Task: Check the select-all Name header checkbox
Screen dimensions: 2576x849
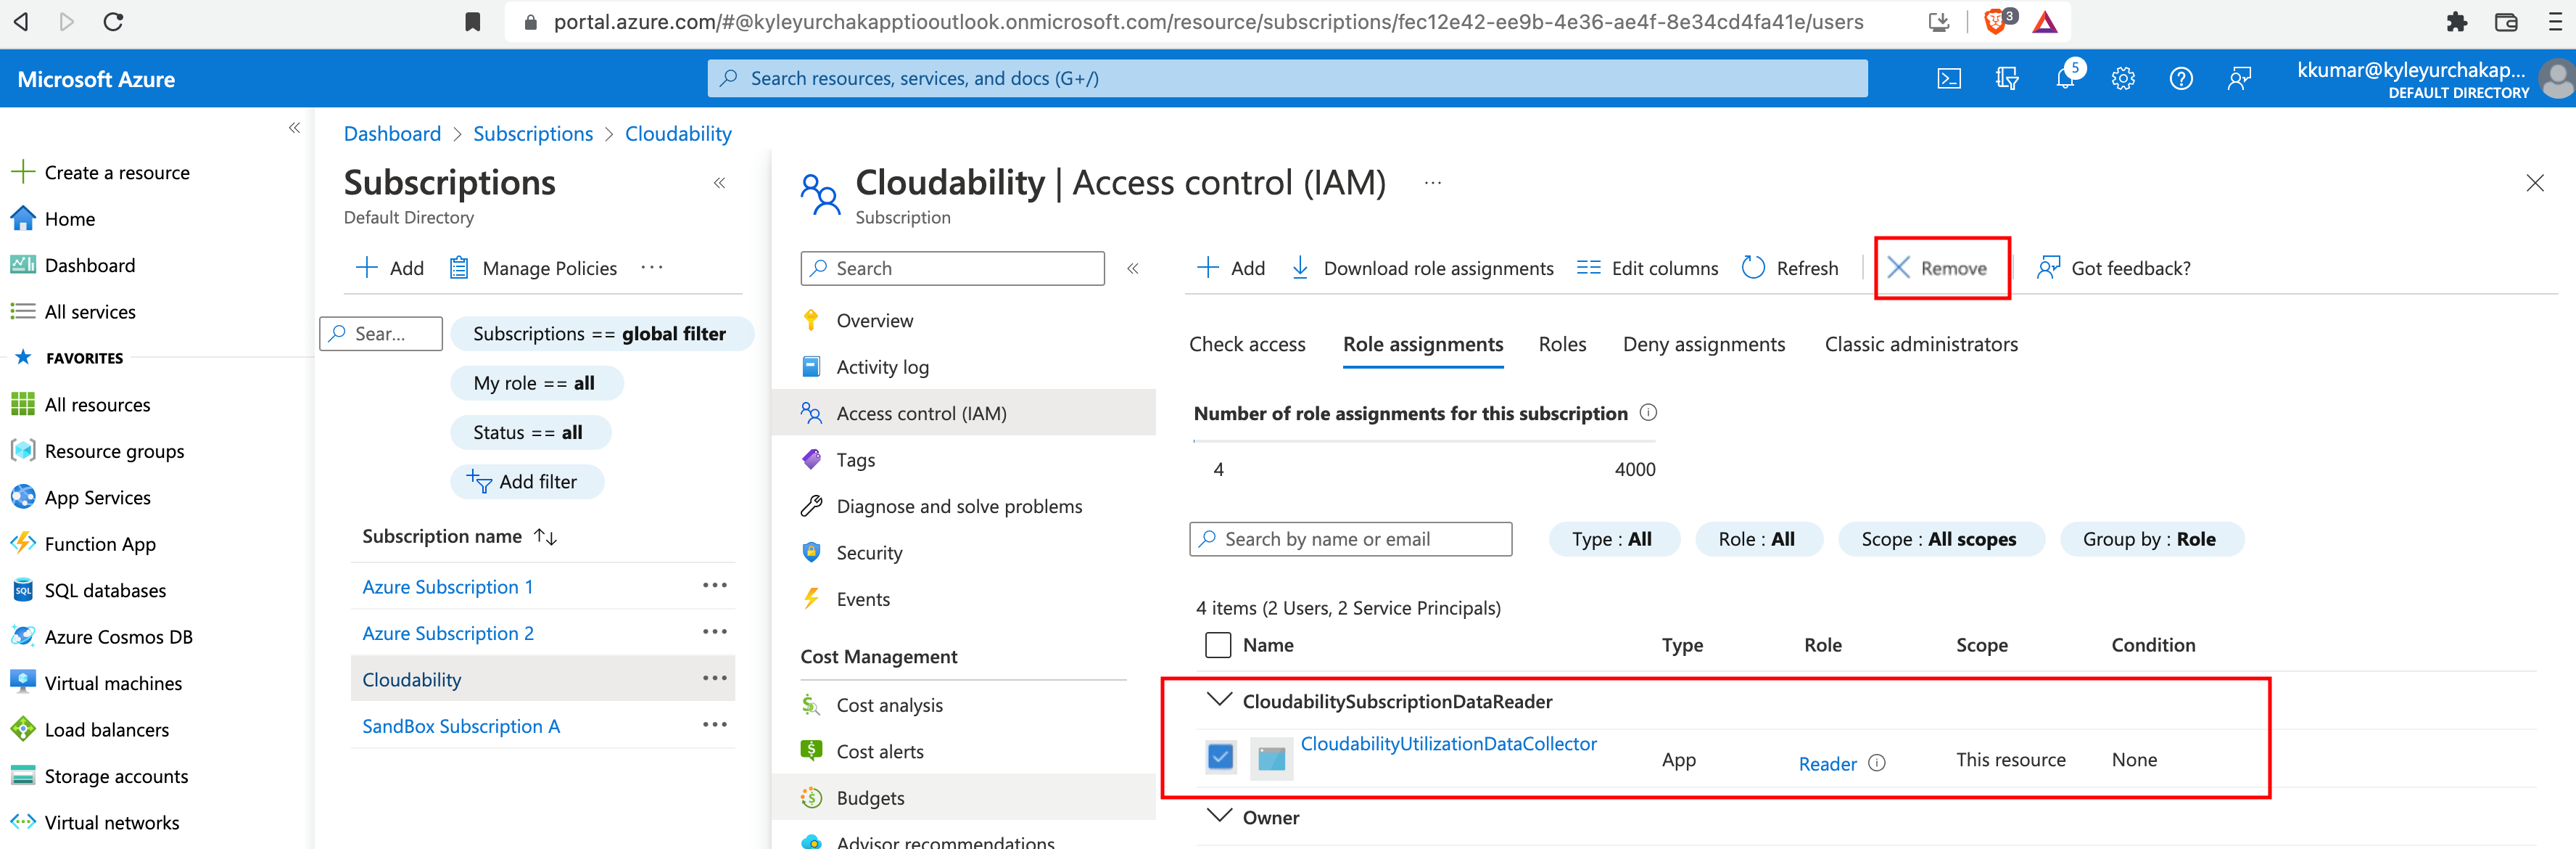Action: point(1218,645)
